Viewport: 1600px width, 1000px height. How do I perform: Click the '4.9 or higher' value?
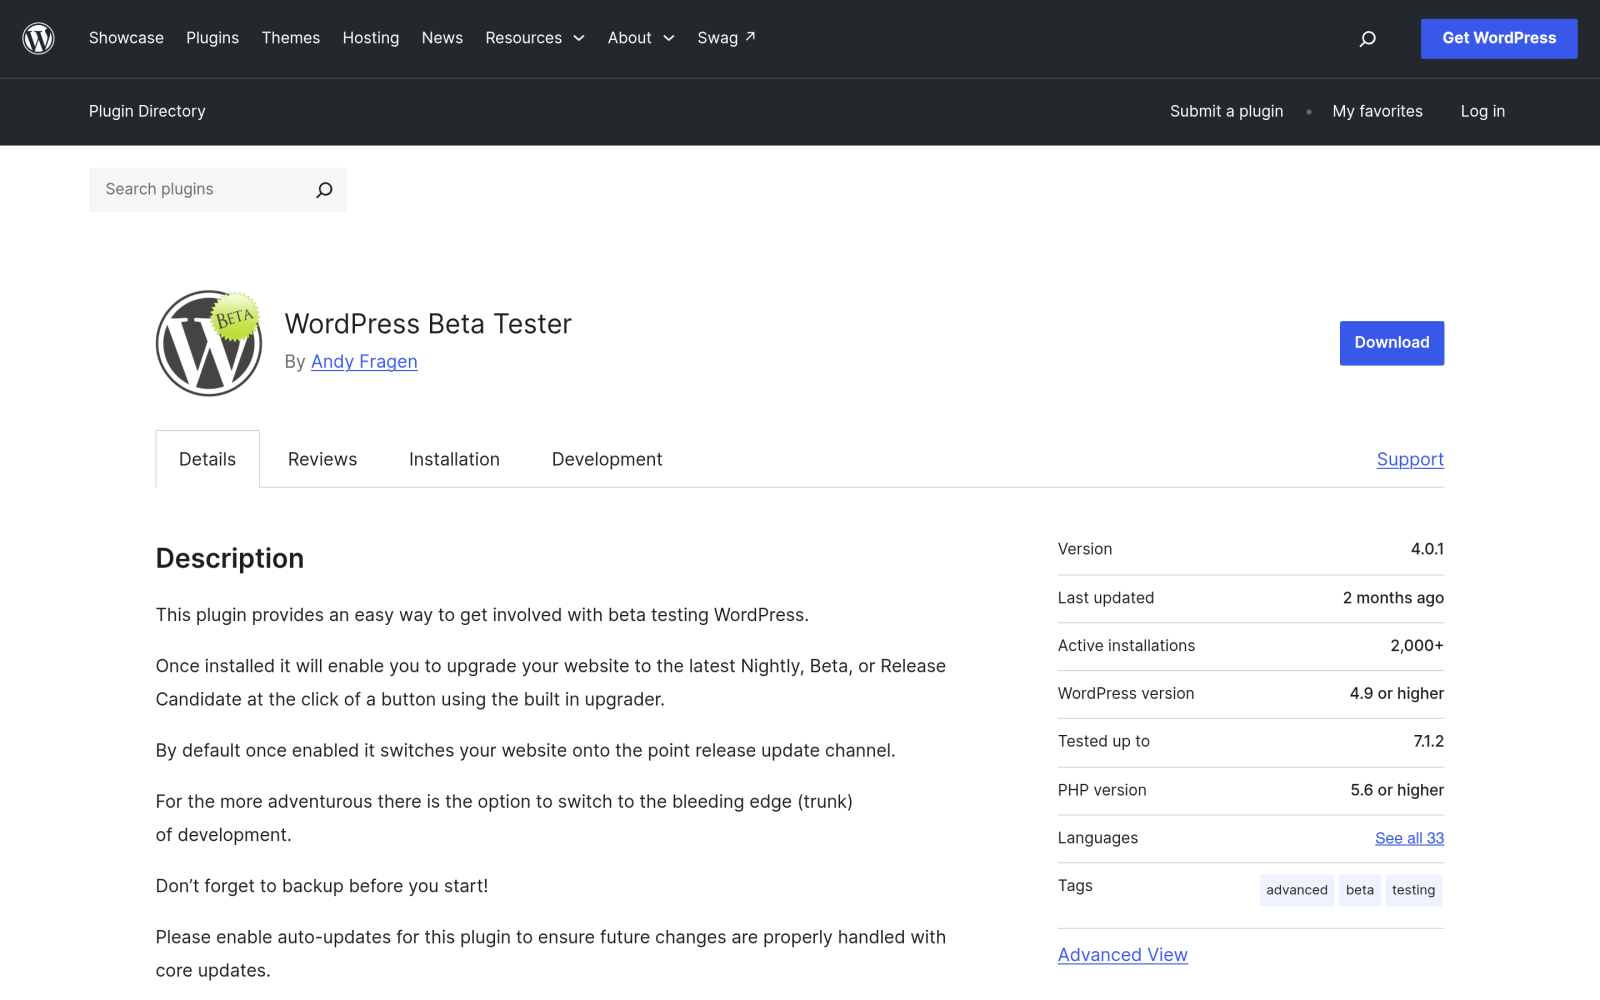[1396, 694]
